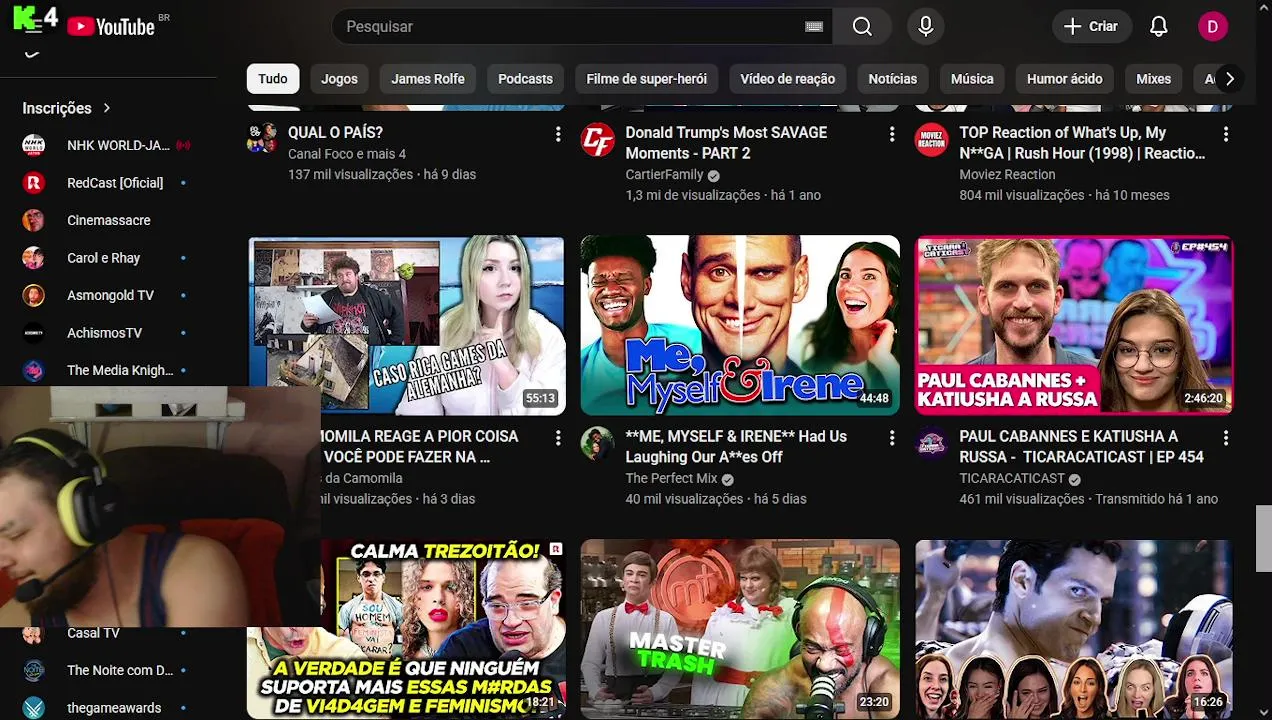Click the page vertical scrollbar thumb
Screen dimensions: 1272x720
pyautogui.click(x=1264, y=538)
